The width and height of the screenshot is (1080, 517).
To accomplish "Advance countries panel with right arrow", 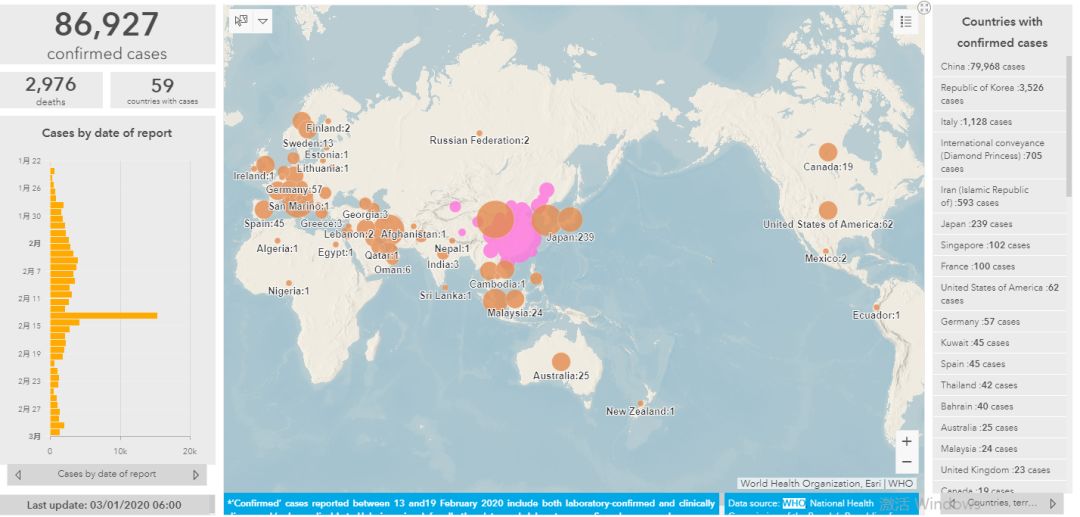I will (x=1052, y=503).
